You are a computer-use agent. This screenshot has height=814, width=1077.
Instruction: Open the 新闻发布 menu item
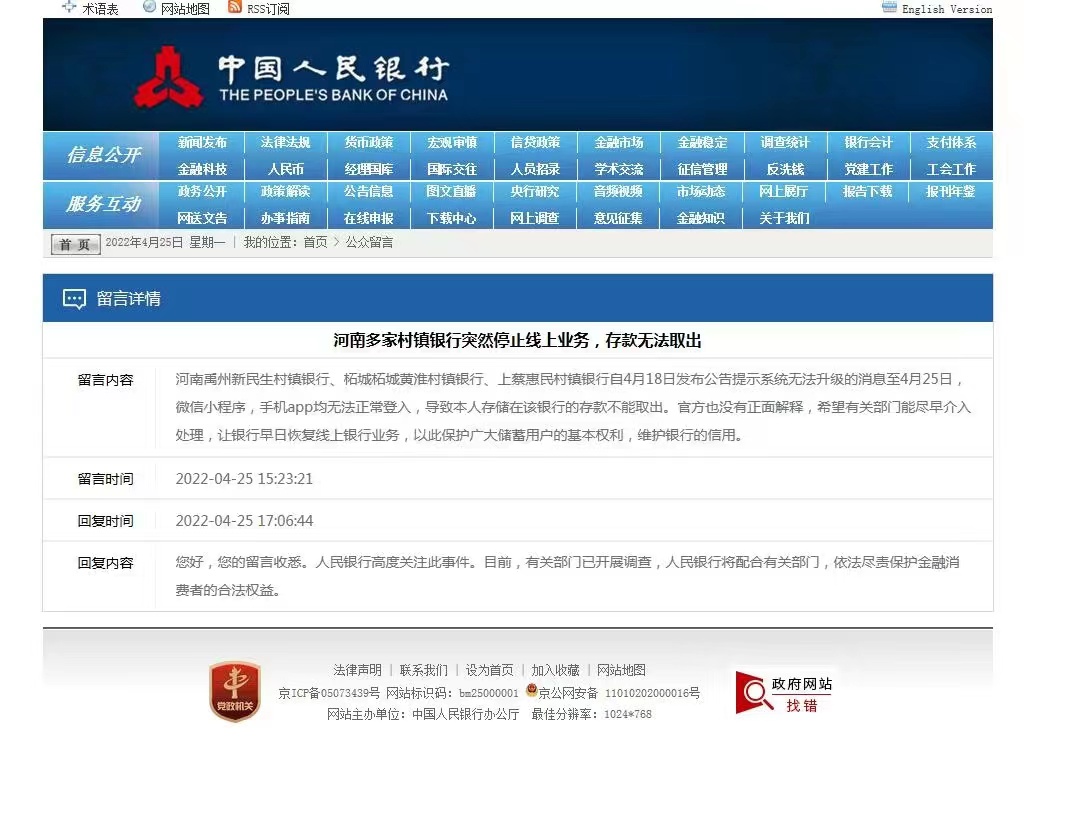202,143
